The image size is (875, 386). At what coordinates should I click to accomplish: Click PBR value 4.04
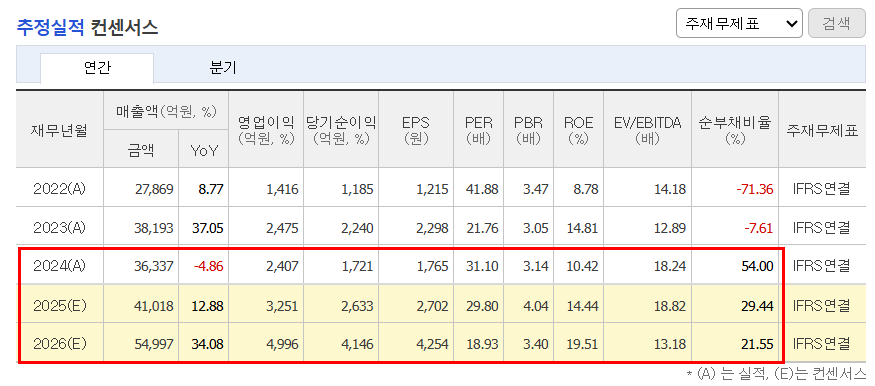coord(536,306)
